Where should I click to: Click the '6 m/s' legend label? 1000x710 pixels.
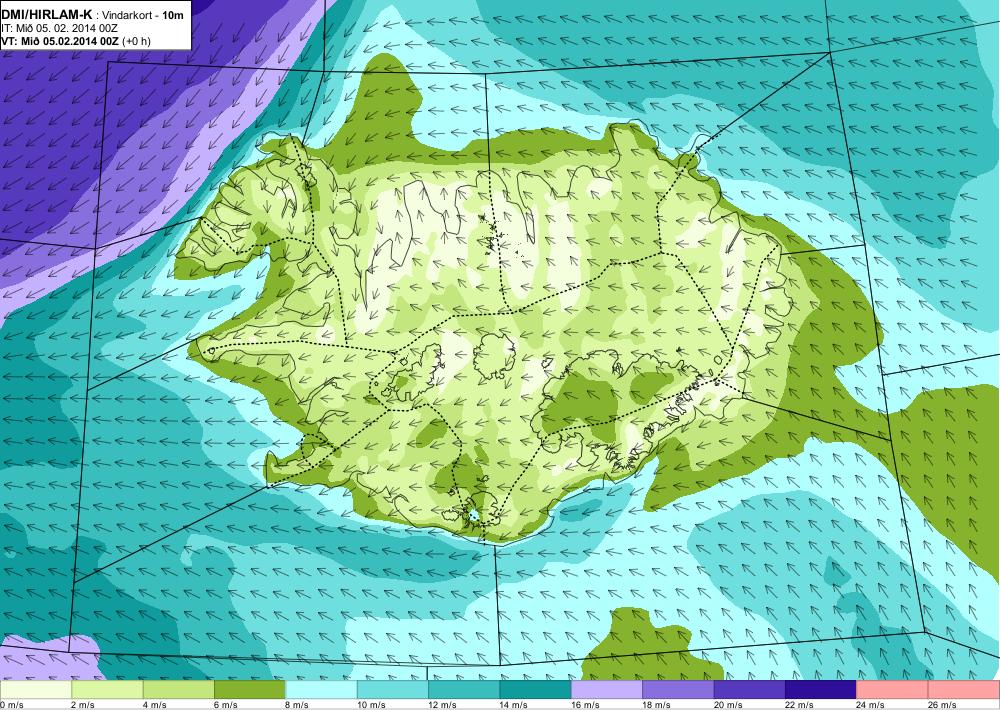226,704
